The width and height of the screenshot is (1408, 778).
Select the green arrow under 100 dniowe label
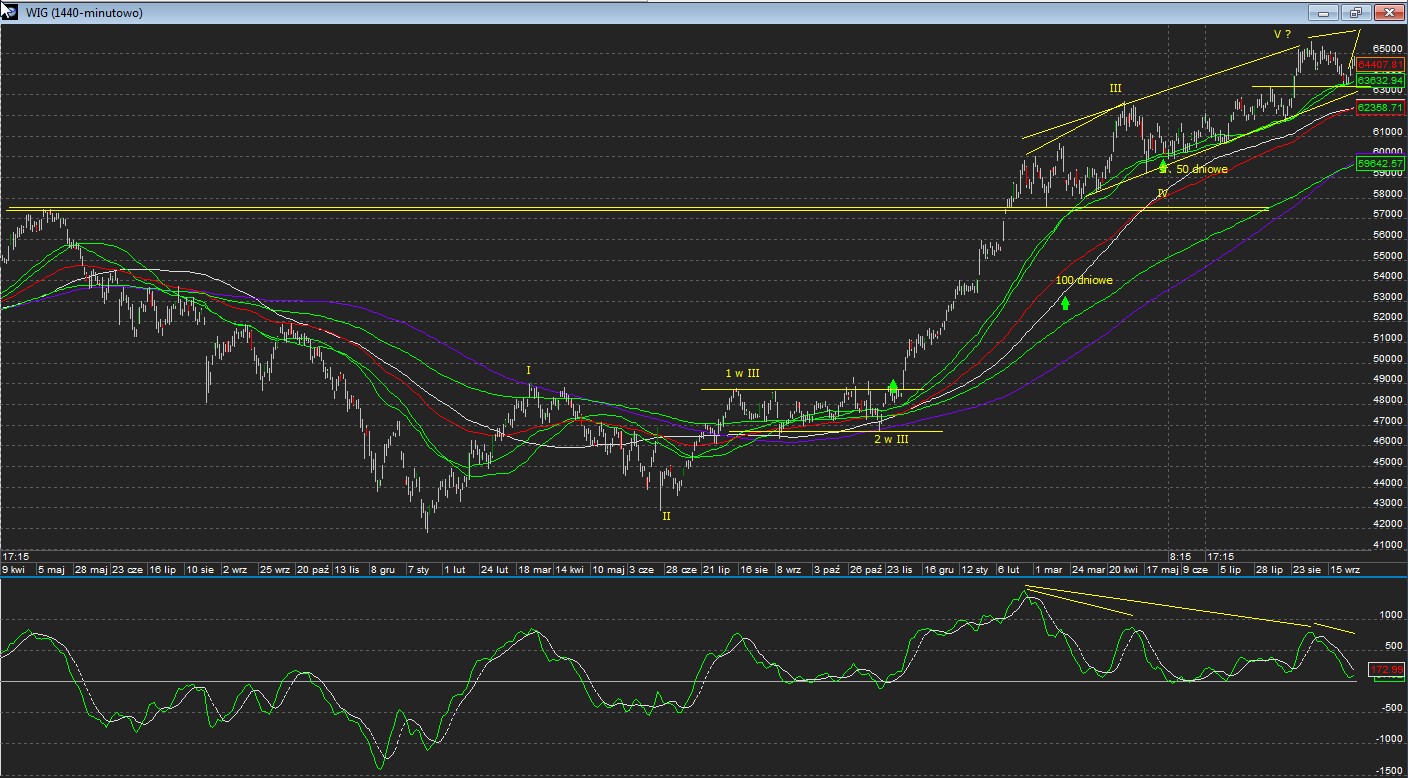1066,302
